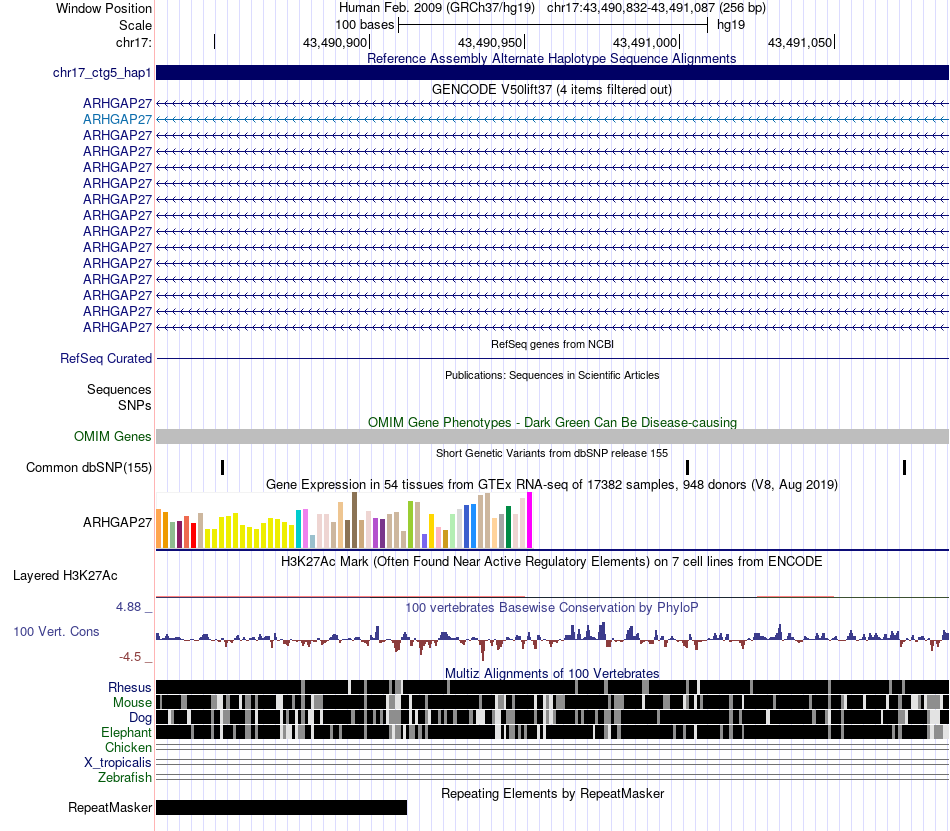950x831 pixels.
Task: Click the X_tropicalis species label
Action: click(x=118, y=763)
